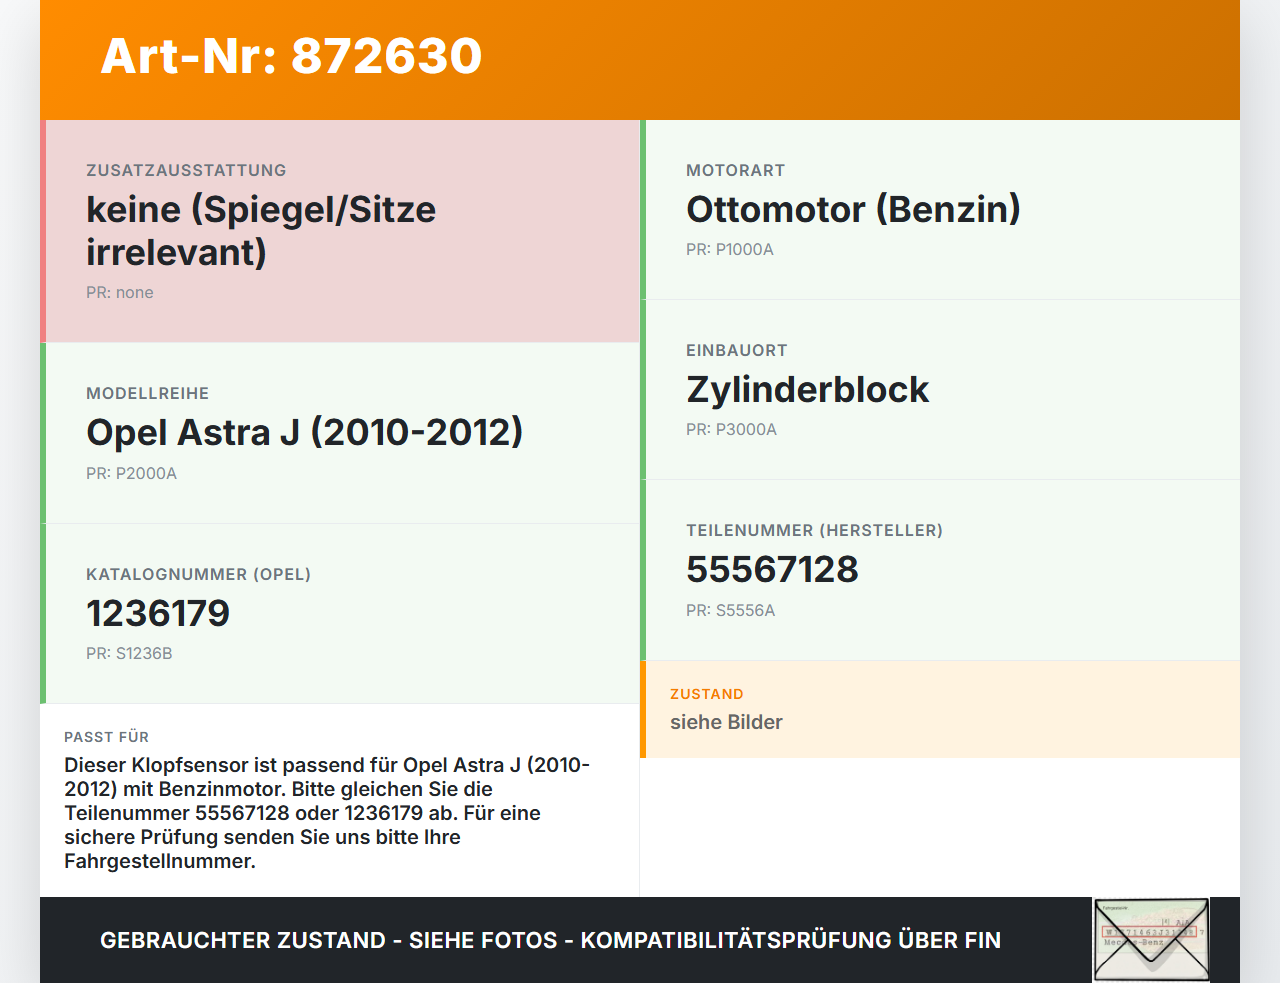Click PR code P1000A label
The image size is (1280, 983).
coord(730,249)
